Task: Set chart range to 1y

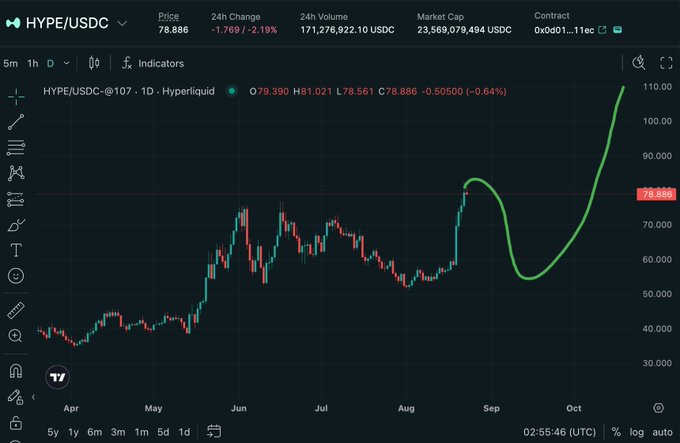Action: tap(73, 432)
